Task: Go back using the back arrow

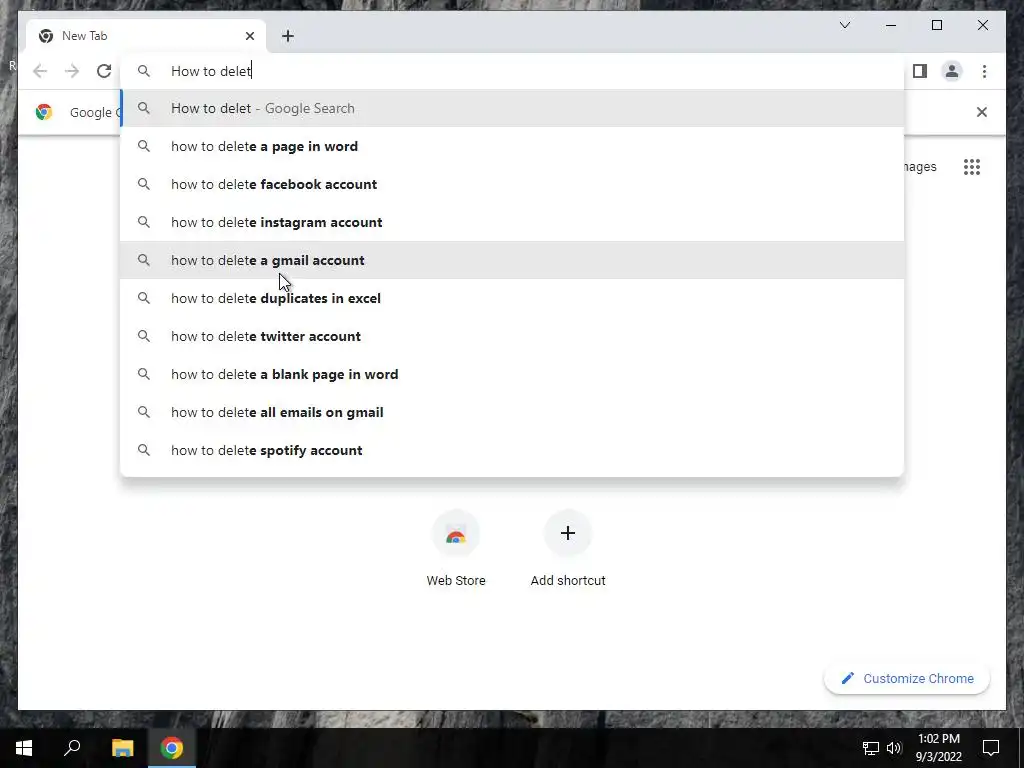Action: pos(40,71)
